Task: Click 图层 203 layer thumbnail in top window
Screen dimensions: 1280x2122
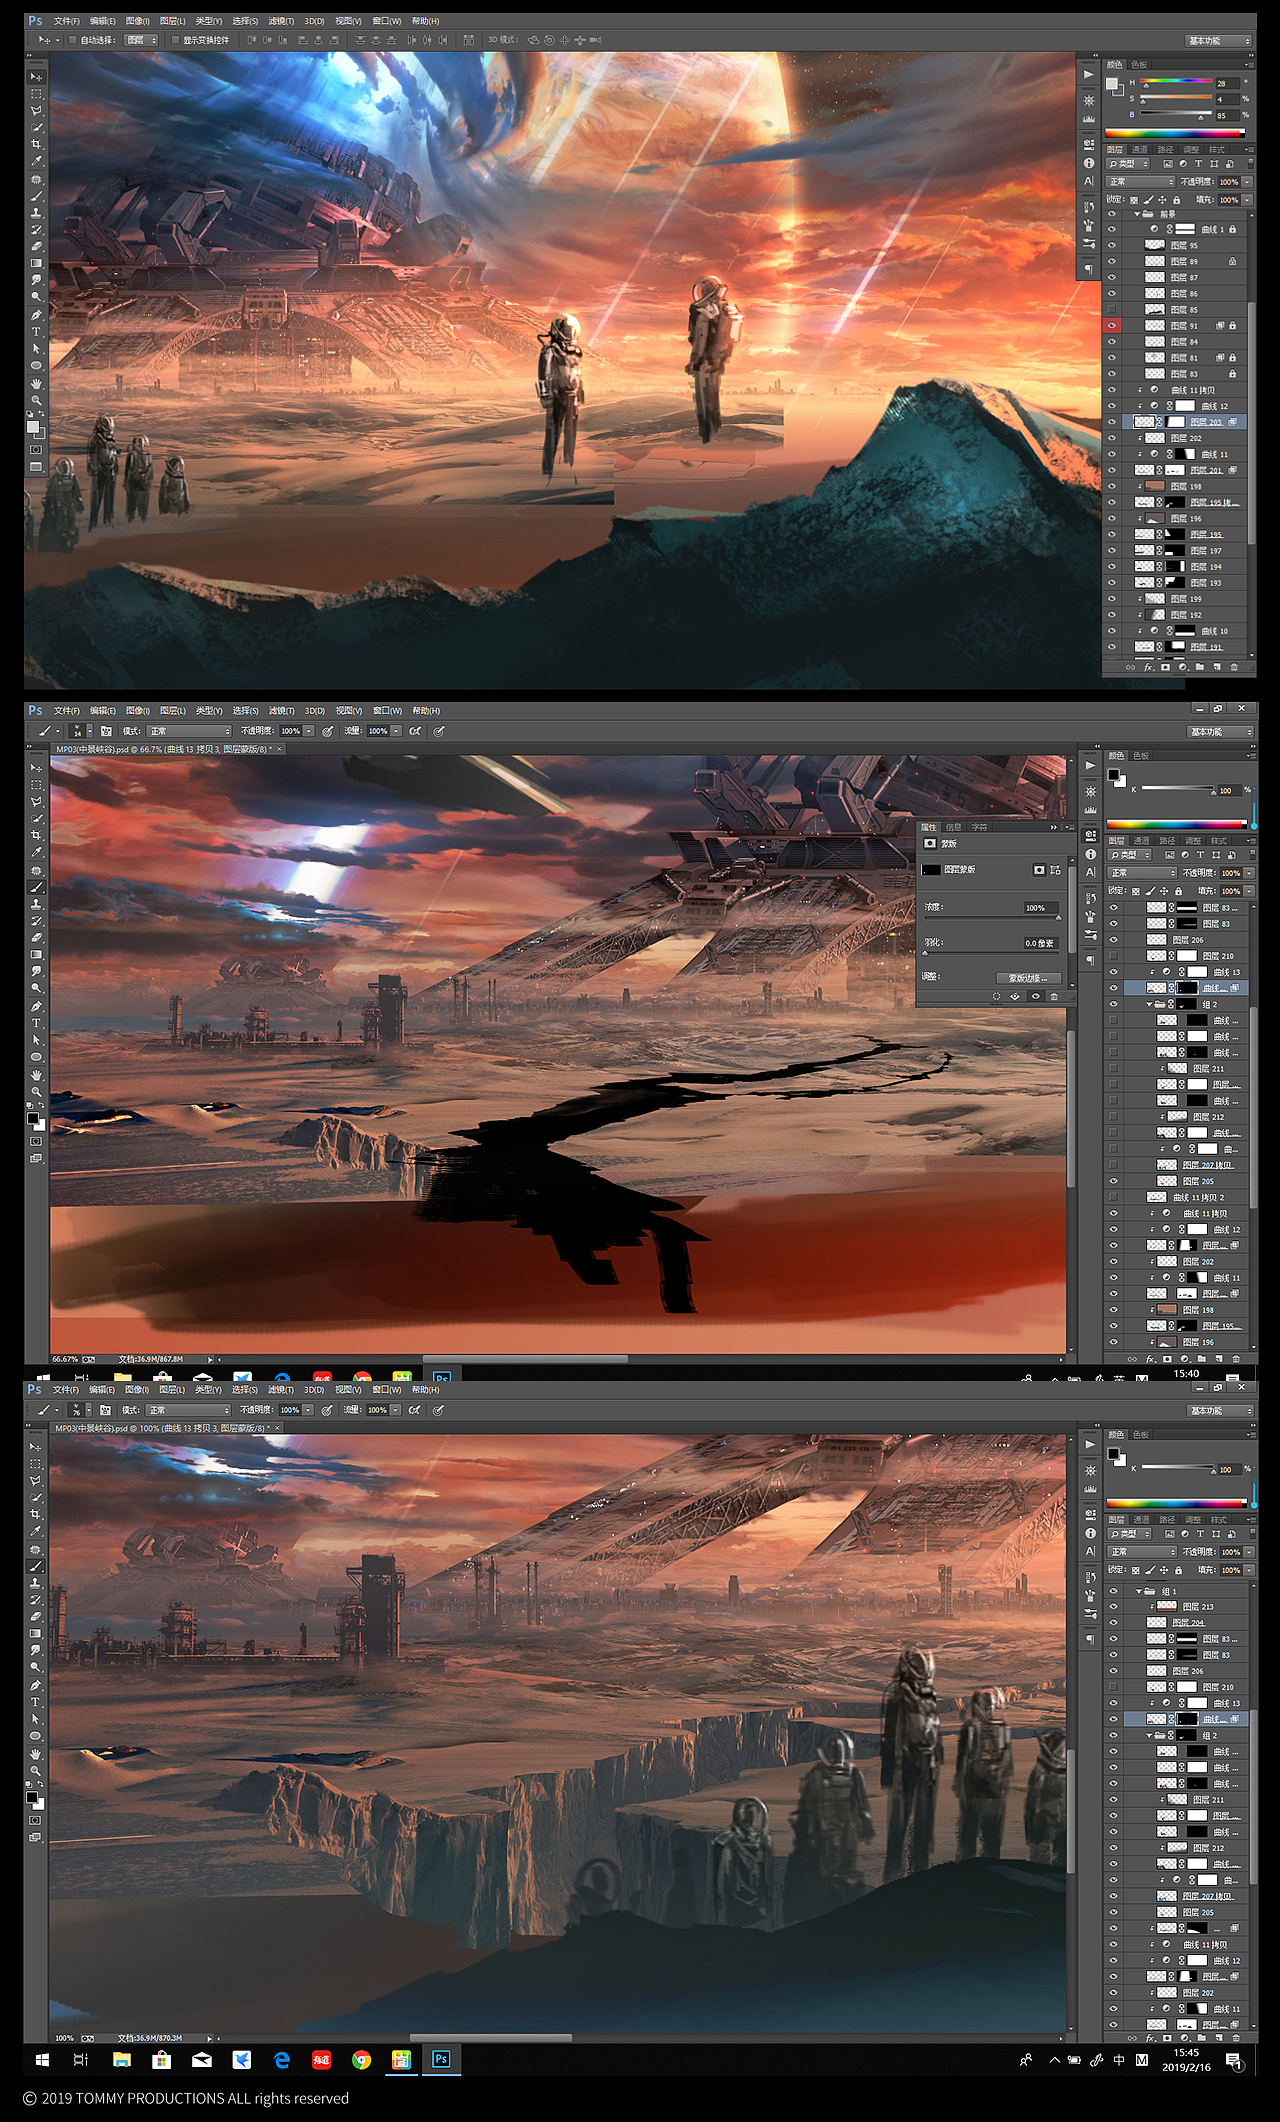Action: pyautogui.click(x=1143, y=422)
